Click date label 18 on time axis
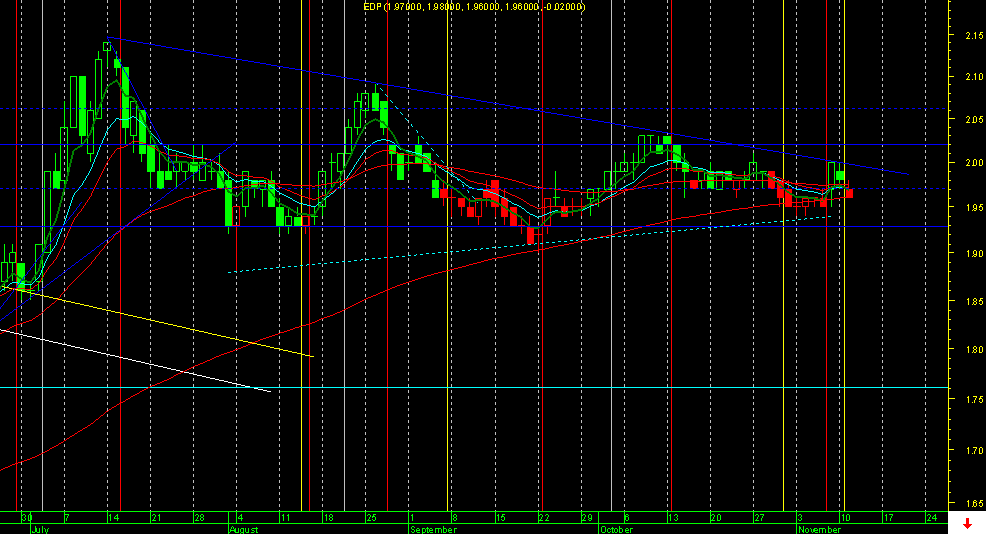 tap(328, 518)
